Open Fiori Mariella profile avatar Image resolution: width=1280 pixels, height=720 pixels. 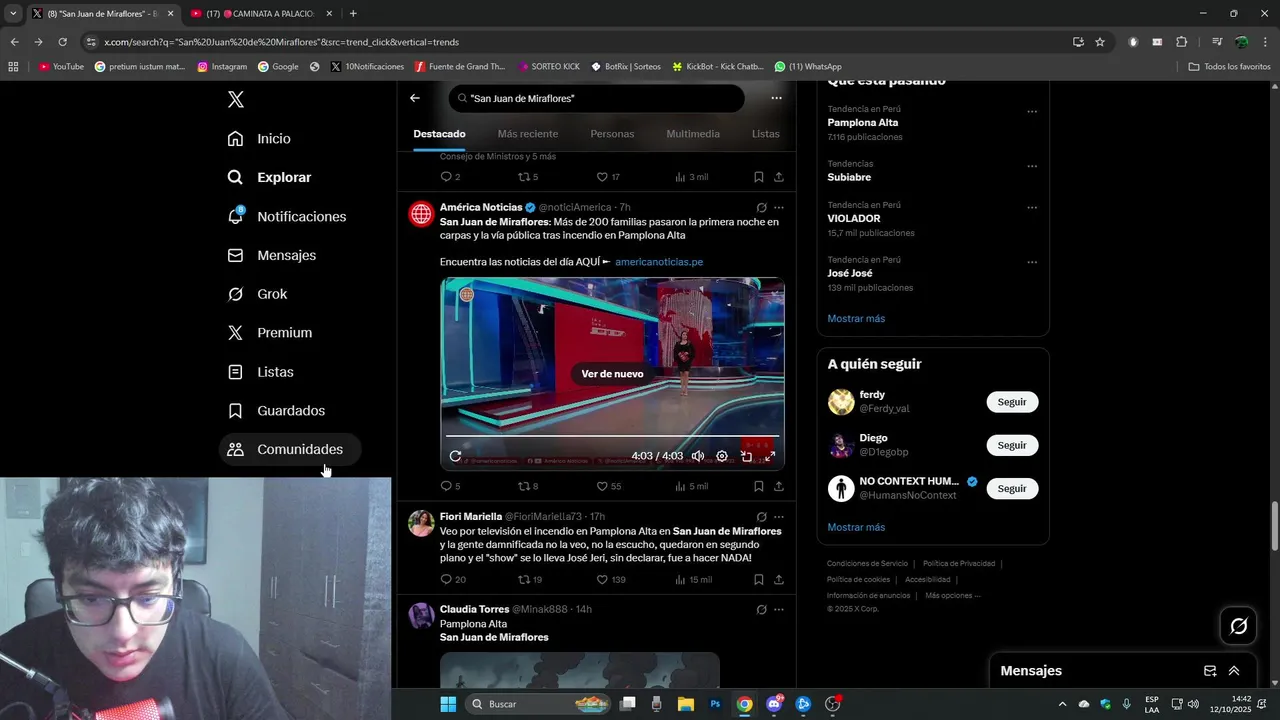pos(421,523)
